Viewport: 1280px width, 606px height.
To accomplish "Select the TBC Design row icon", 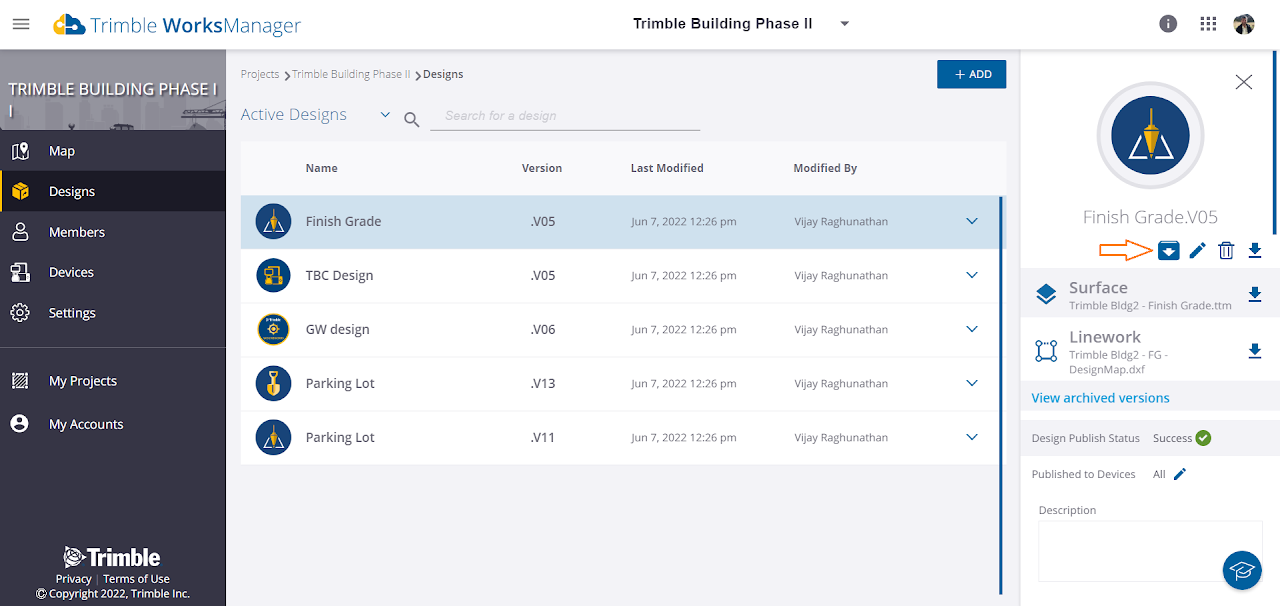I will pyautogui.click(x=273, y=275).
